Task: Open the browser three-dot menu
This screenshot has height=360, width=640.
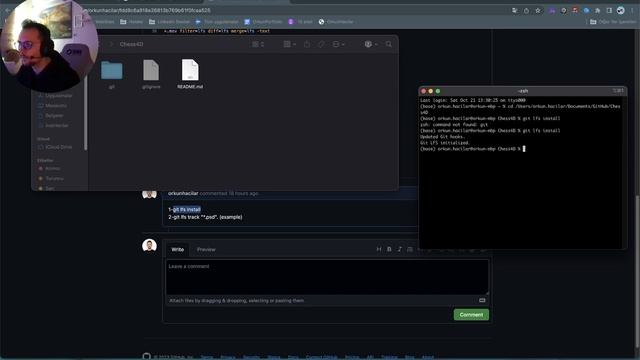Action: [632, 11]
